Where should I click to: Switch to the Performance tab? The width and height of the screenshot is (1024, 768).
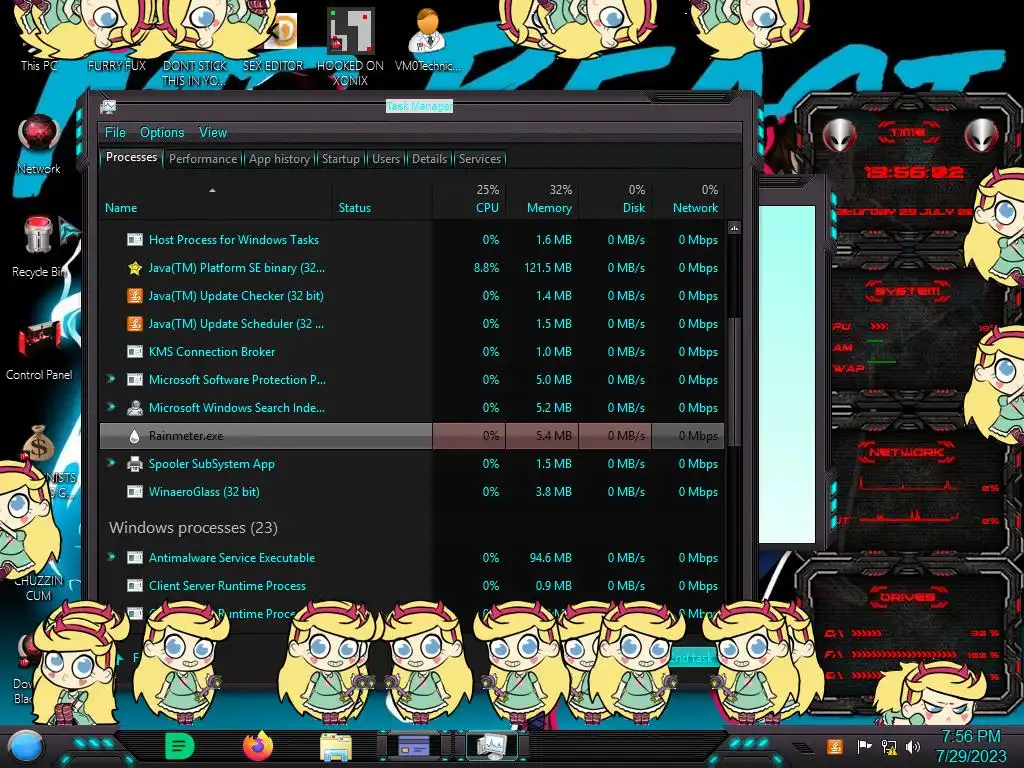click(x=203, y=159)
